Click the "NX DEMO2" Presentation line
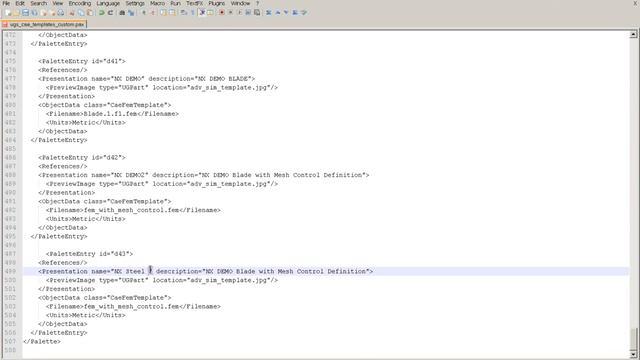The width and height of the screenshot is (640, 360). pyautogui.click(x=204, y=175)
